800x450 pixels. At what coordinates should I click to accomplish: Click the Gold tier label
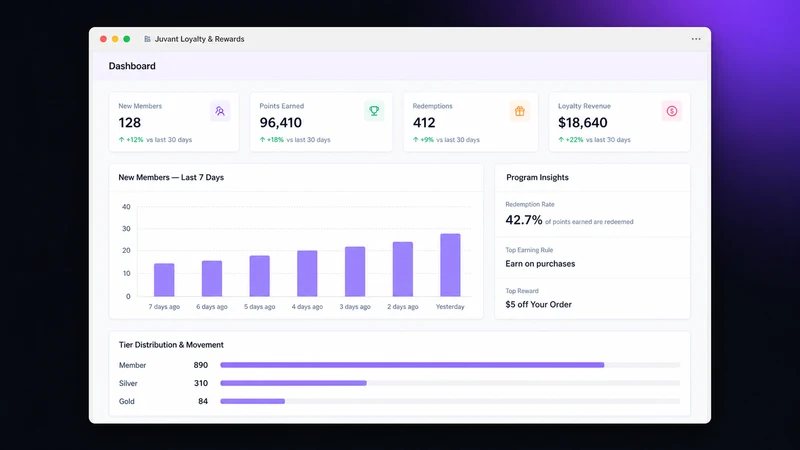point(127,402)
